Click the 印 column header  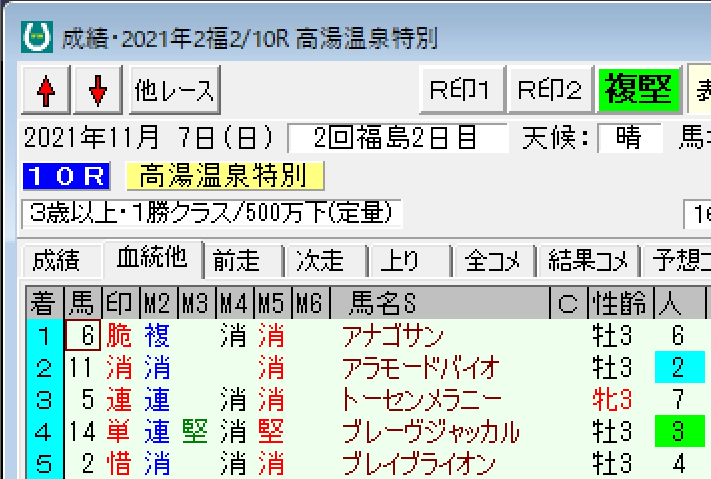click(121, 303)
